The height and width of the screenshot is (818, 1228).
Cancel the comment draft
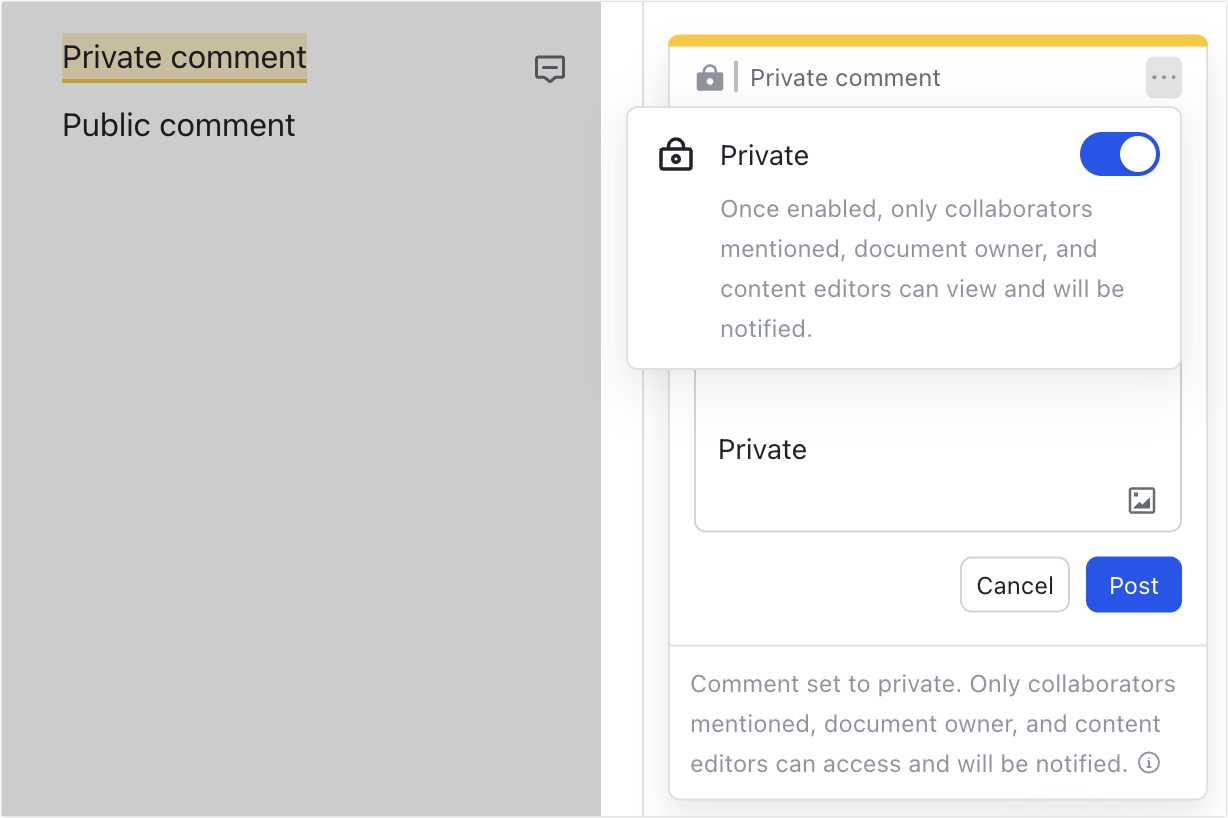tap(1014, 584)
